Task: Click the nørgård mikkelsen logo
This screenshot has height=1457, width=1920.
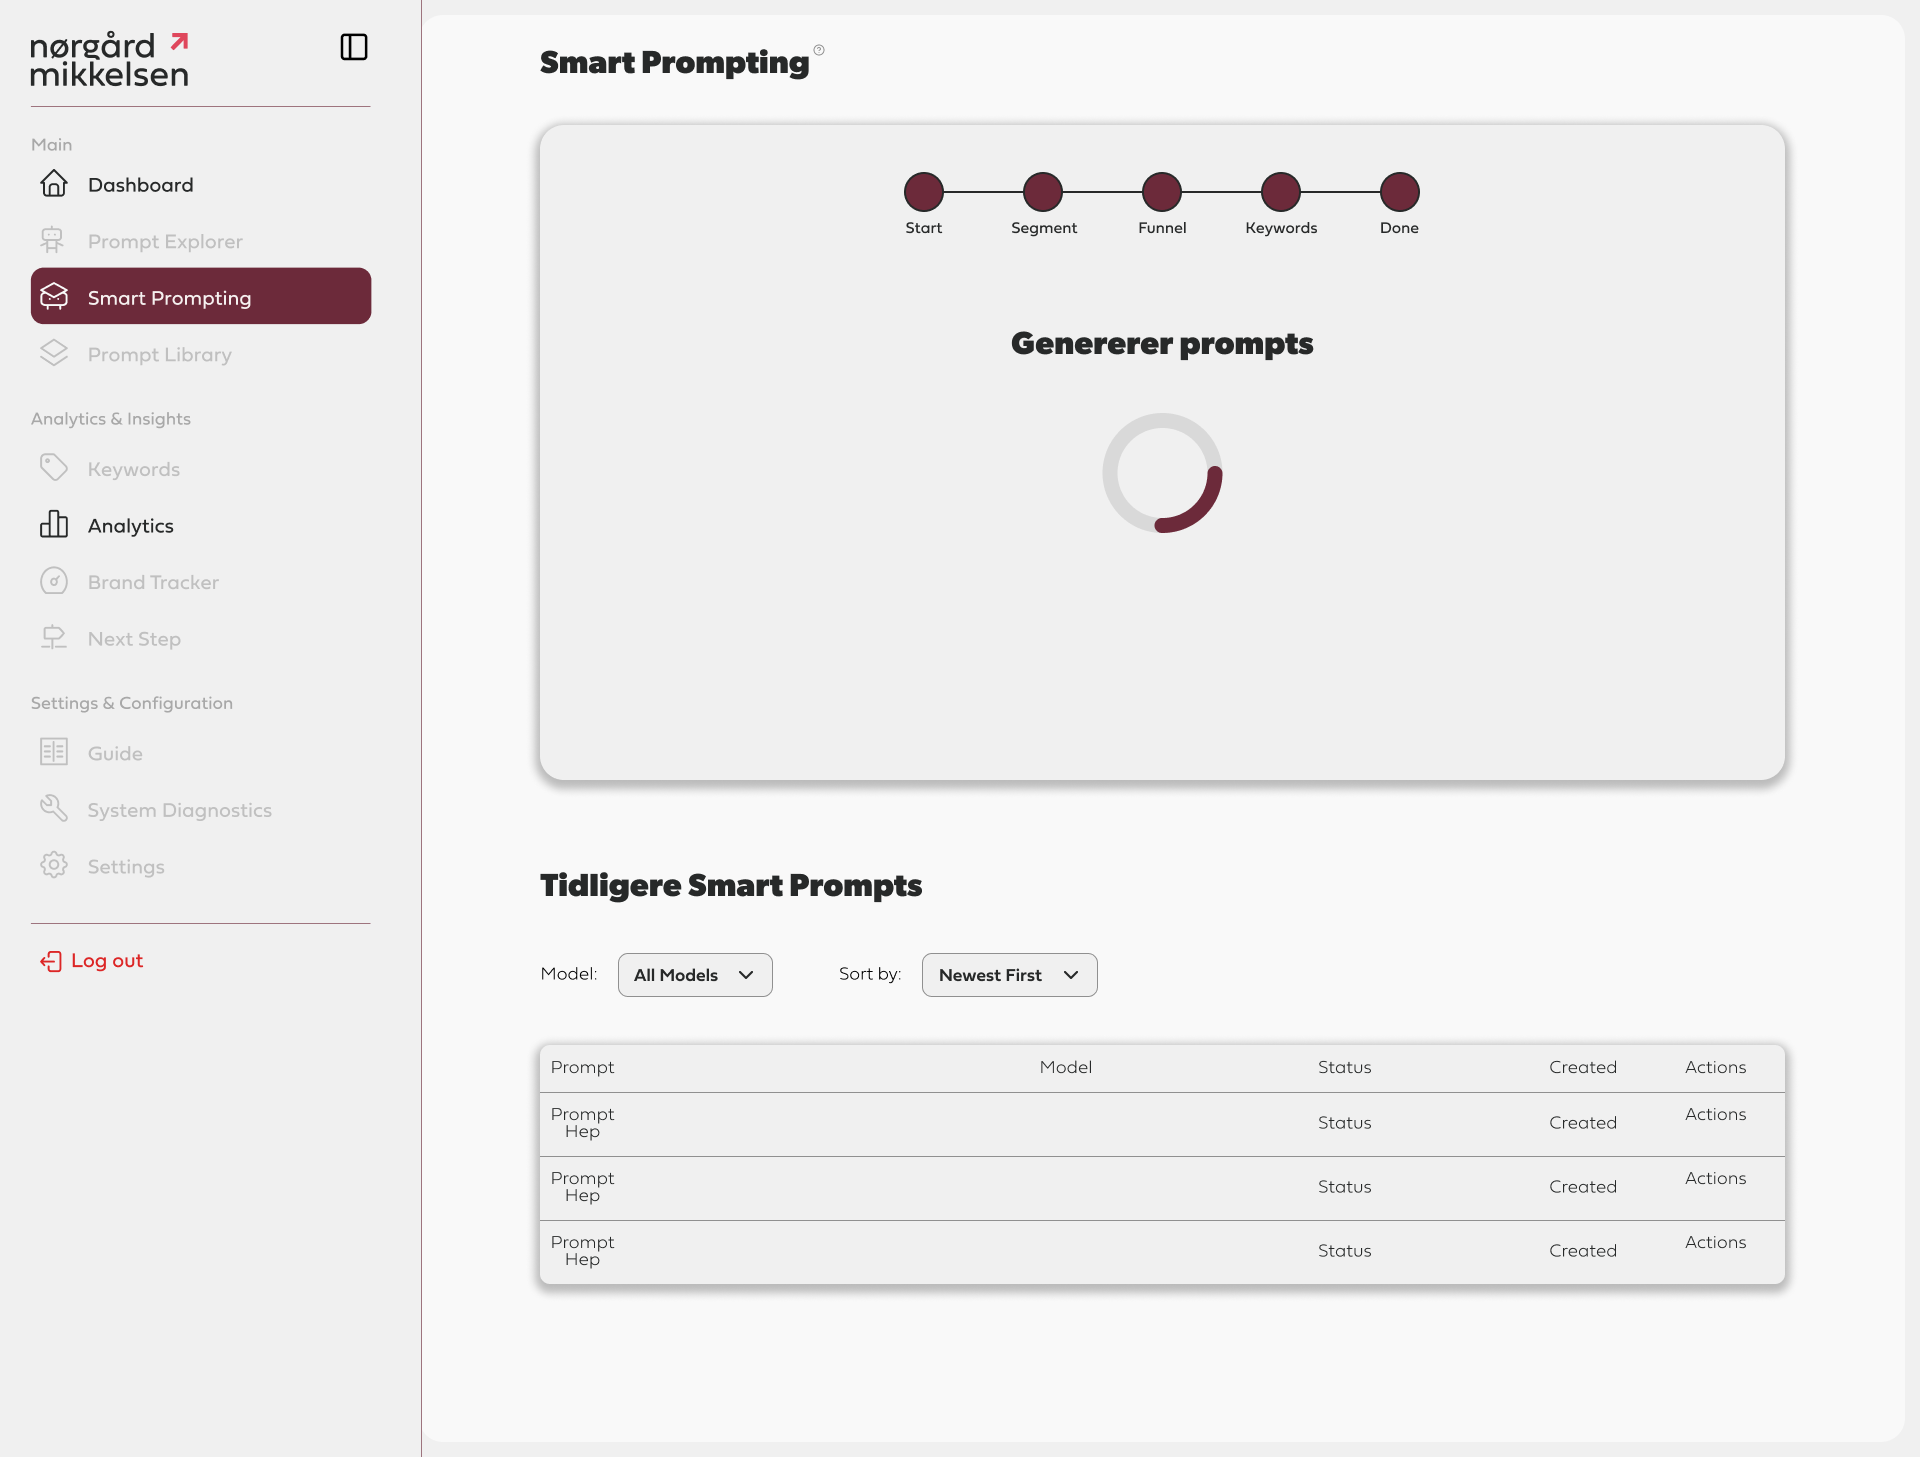Action: (108, 60)
